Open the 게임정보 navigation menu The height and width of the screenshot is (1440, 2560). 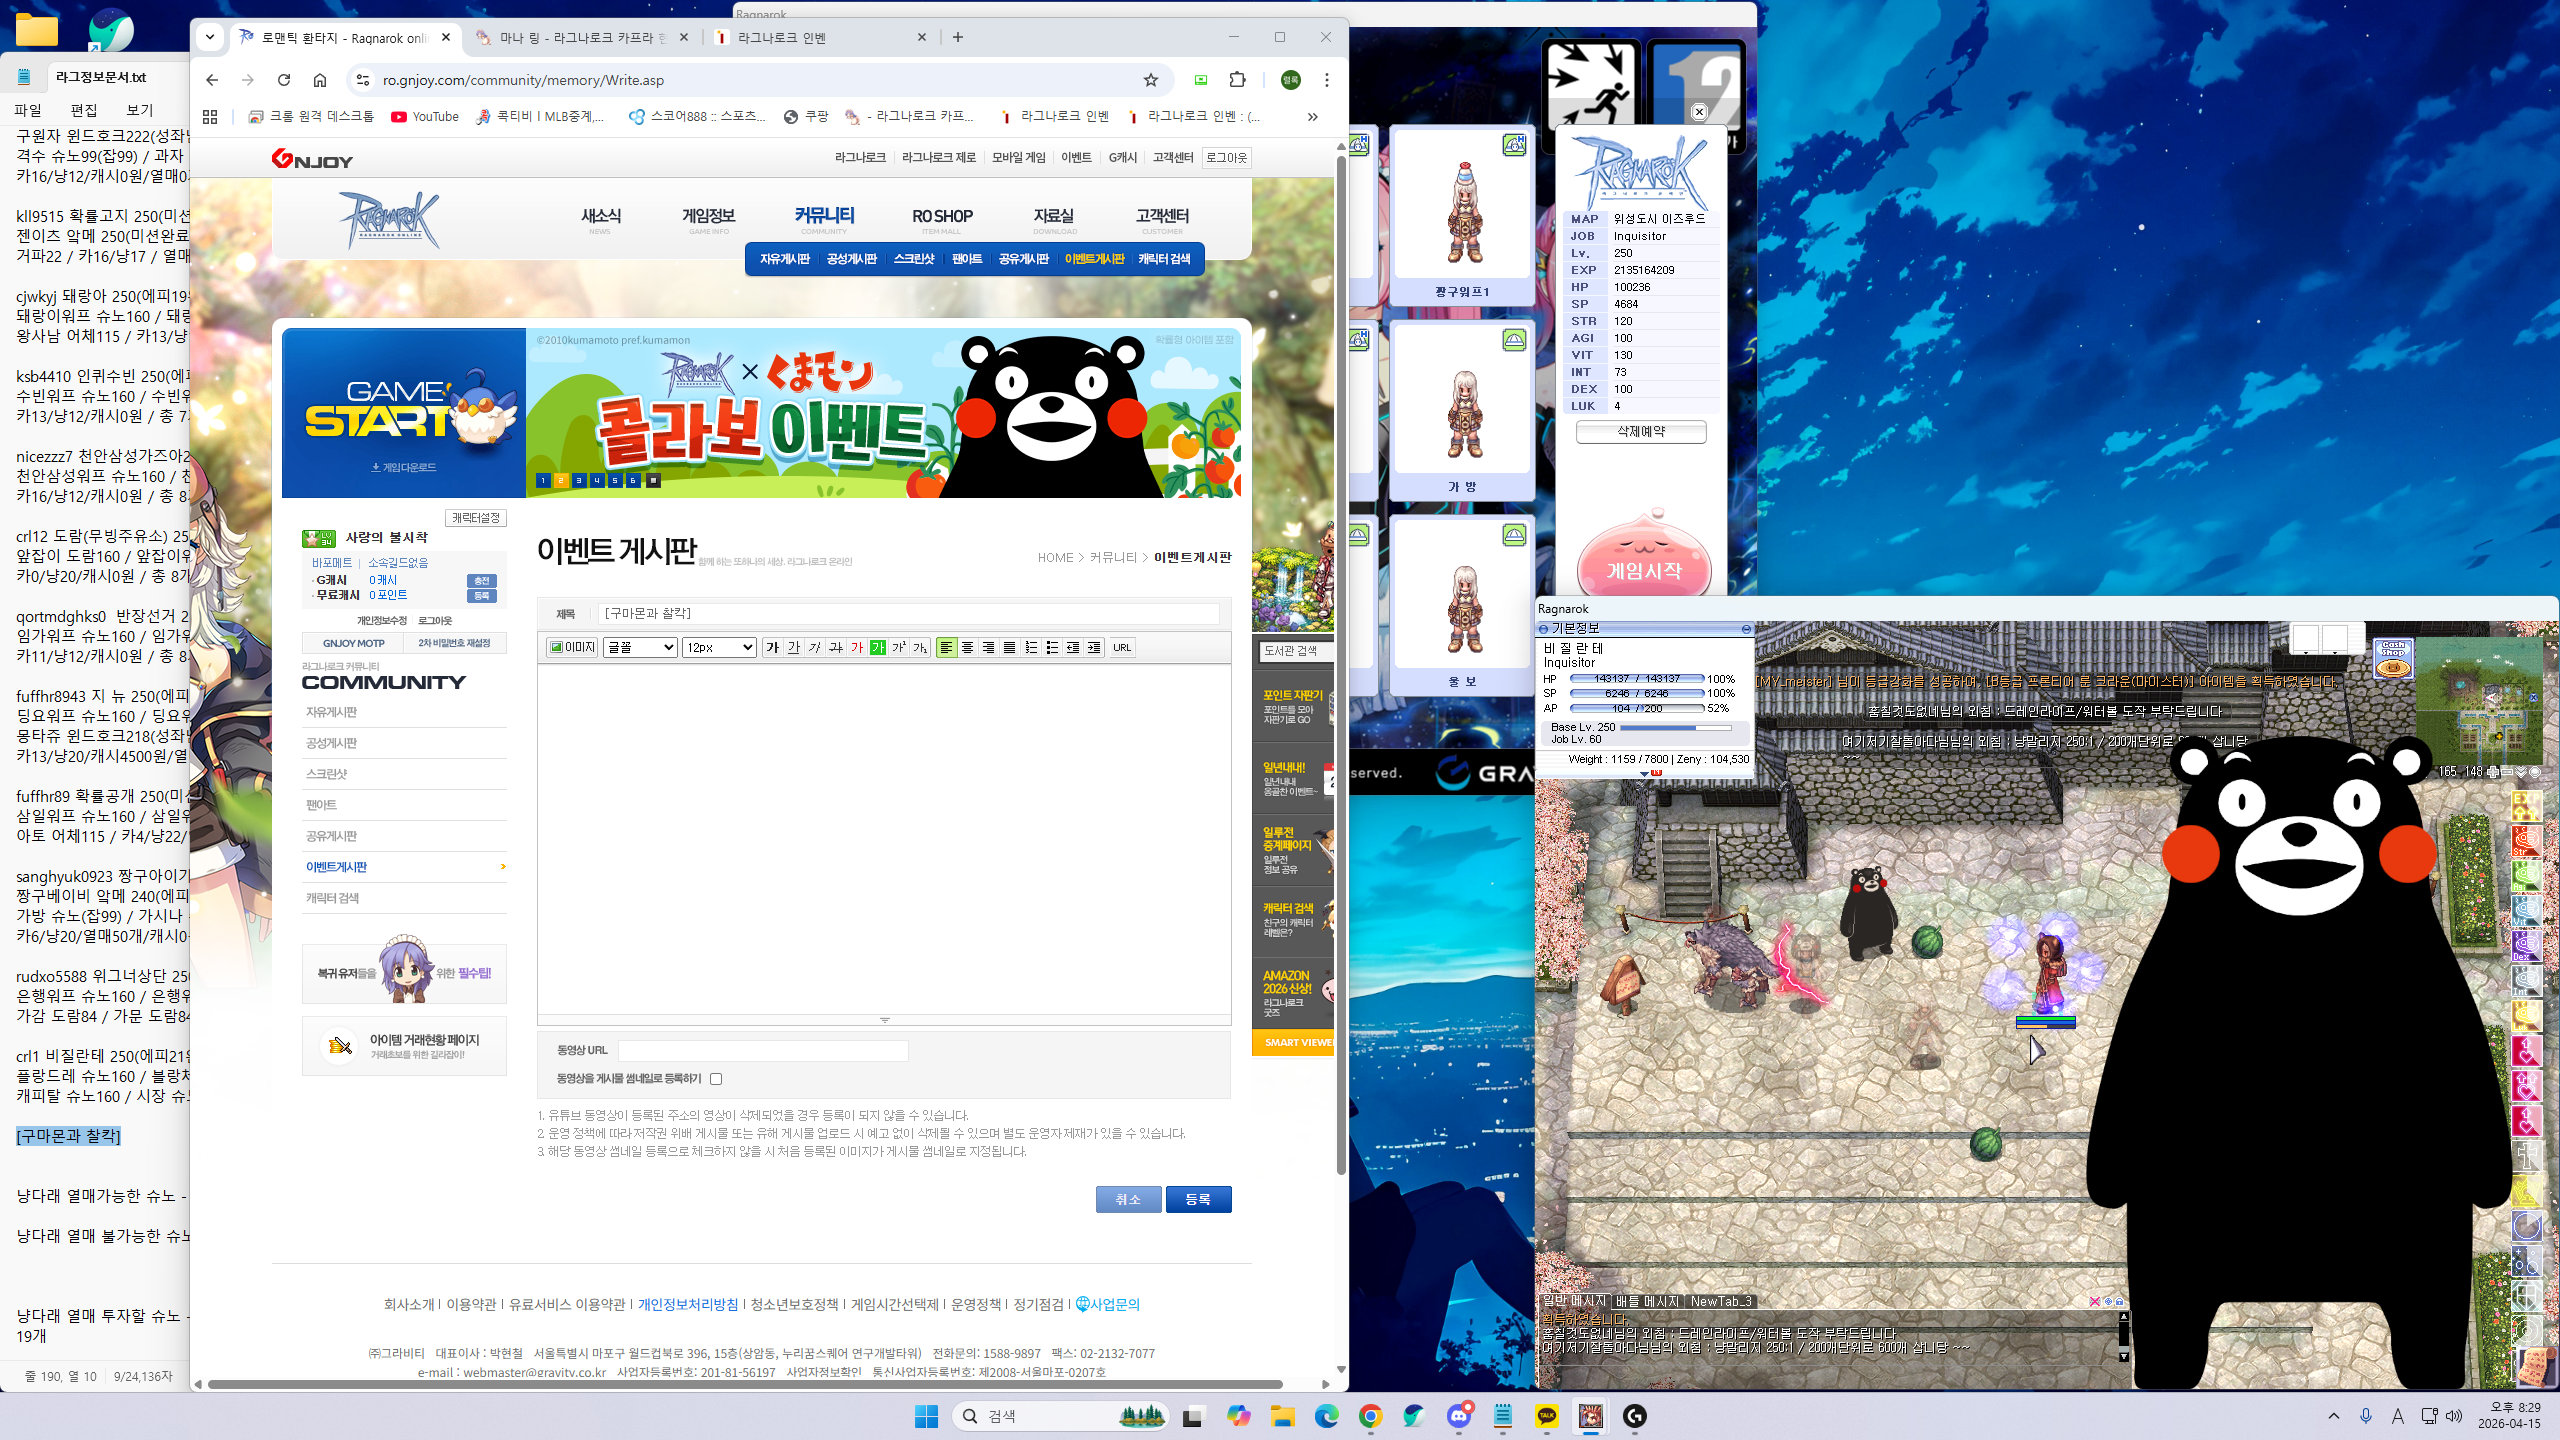point(708,216)
